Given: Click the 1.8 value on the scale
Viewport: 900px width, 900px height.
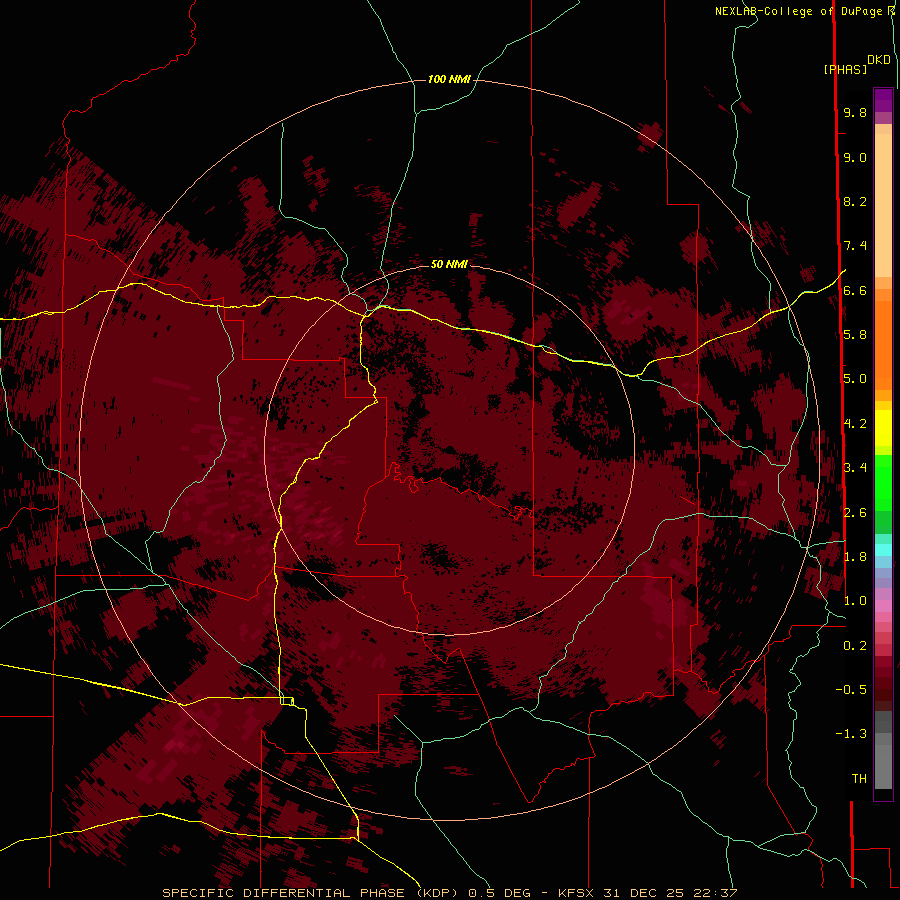Looking at the screenshot, I should tap(855, 557).
